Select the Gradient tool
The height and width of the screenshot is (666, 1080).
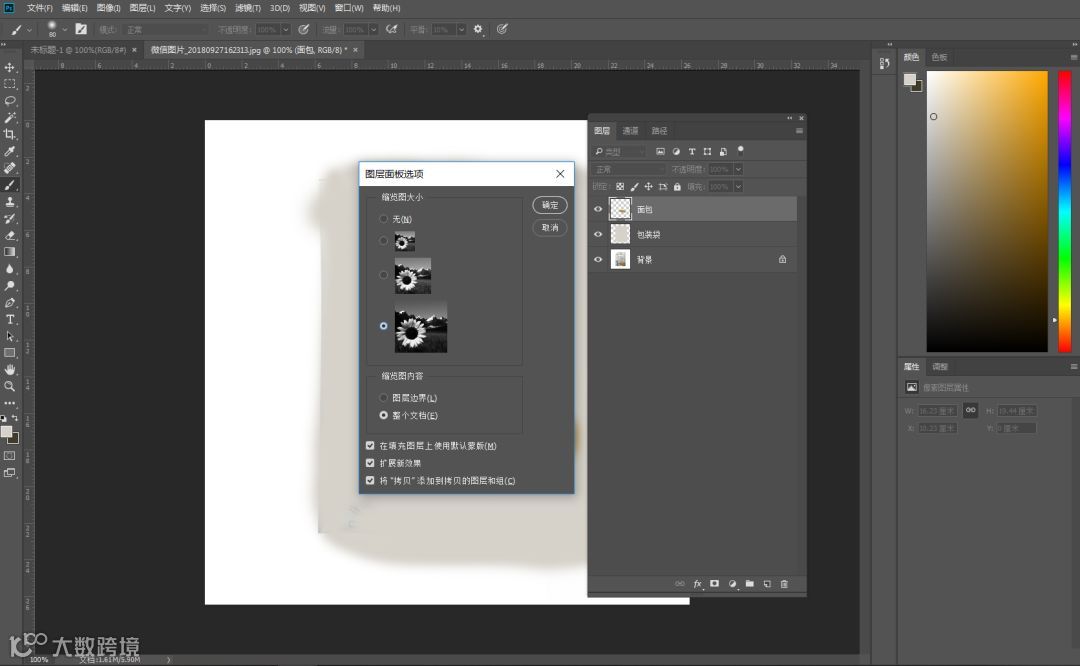(10, 252)
